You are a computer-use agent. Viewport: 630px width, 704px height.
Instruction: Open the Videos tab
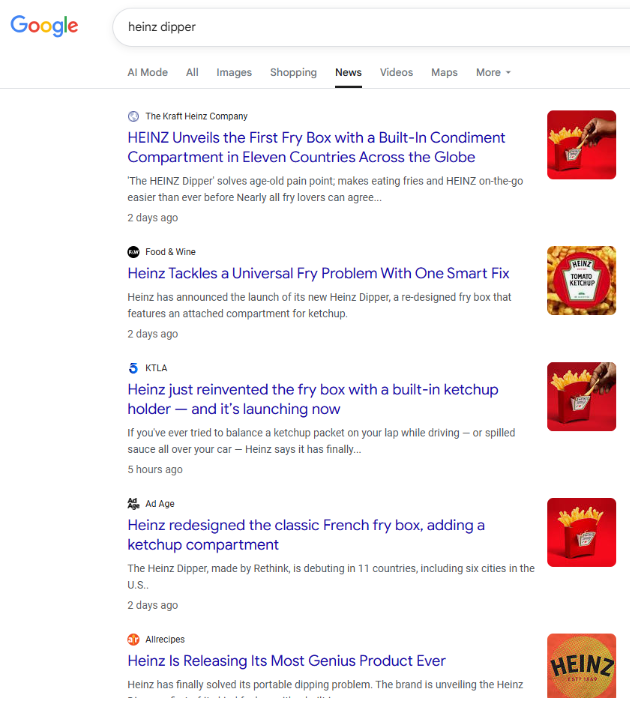[396, 72]
